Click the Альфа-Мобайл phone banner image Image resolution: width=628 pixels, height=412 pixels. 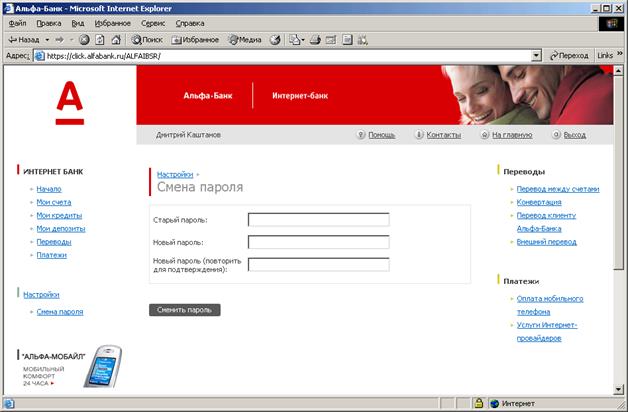pos(103,367)
